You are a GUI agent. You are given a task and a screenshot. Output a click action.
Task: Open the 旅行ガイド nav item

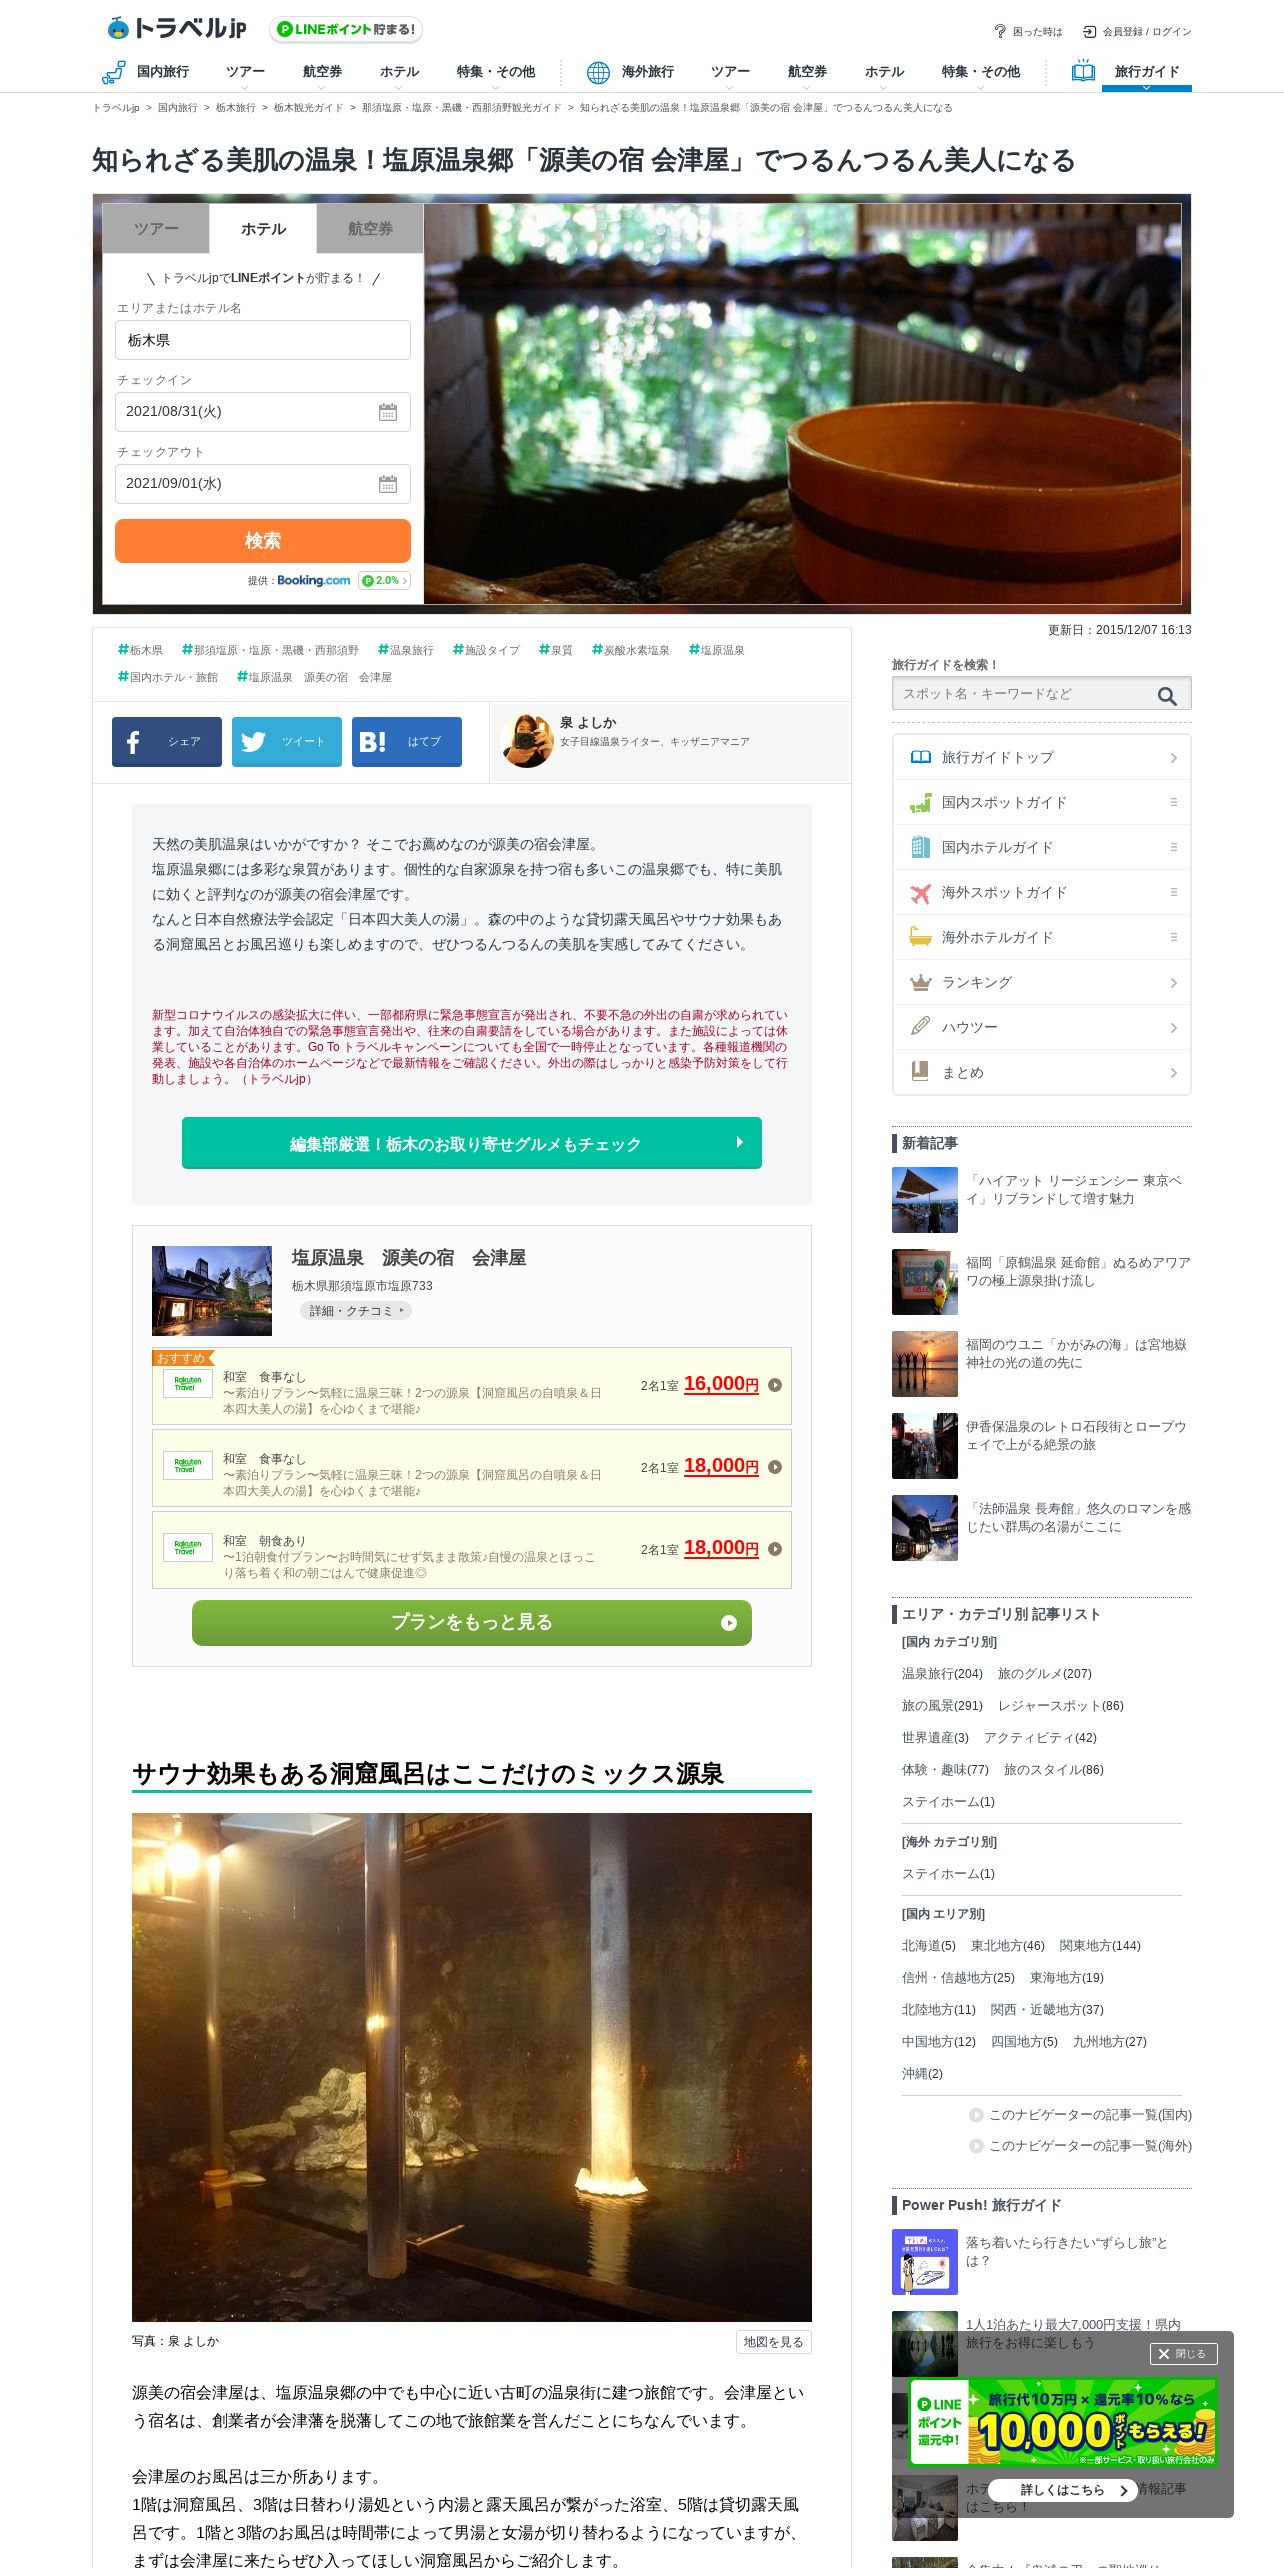point(1147,72)
